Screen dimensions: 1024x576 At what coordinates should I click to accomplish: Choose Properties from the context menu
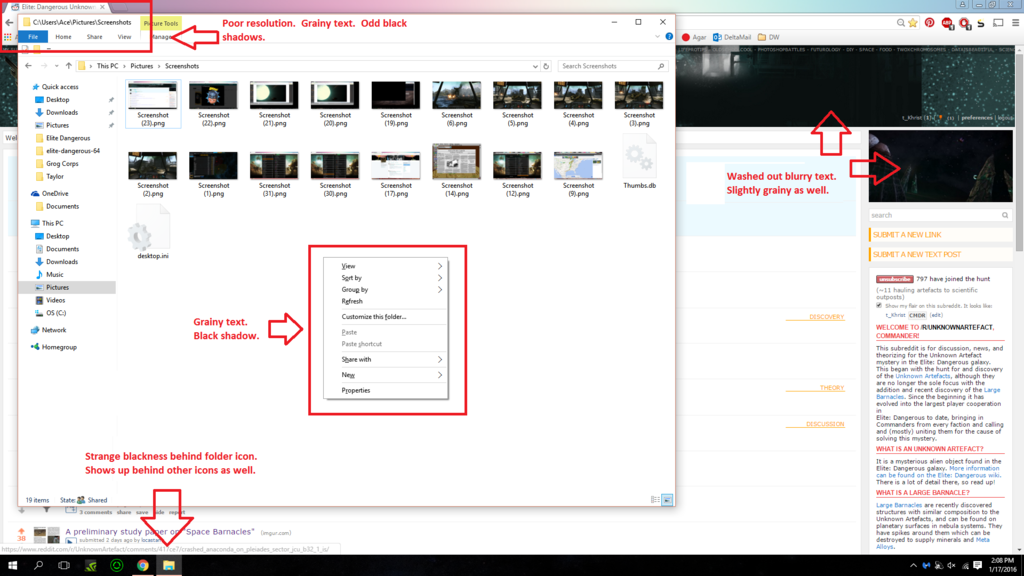pos(385,391)
